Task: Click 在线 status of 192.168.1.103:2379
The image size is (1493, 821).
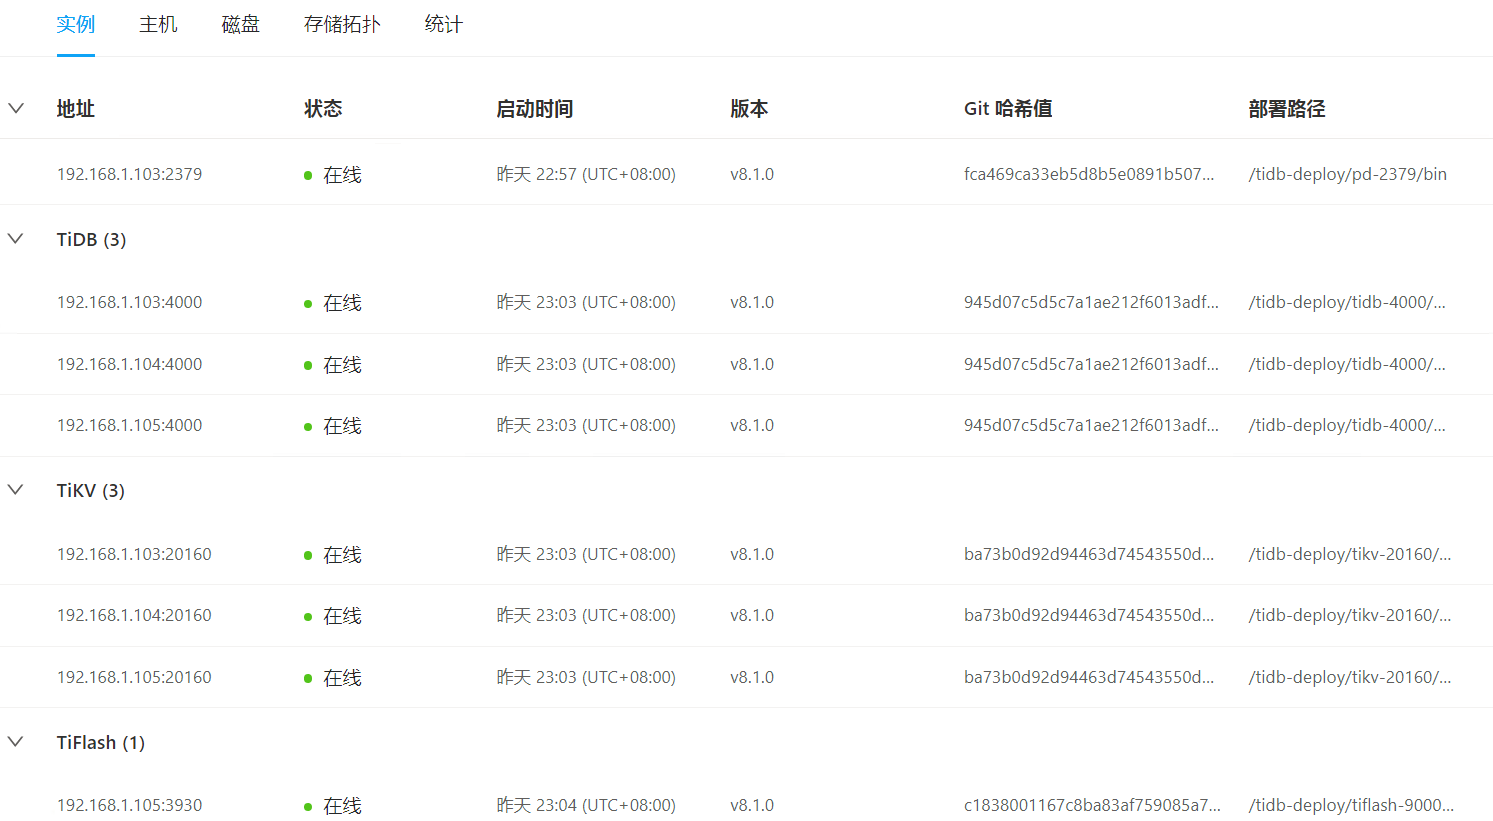Action: click(333, 175)
